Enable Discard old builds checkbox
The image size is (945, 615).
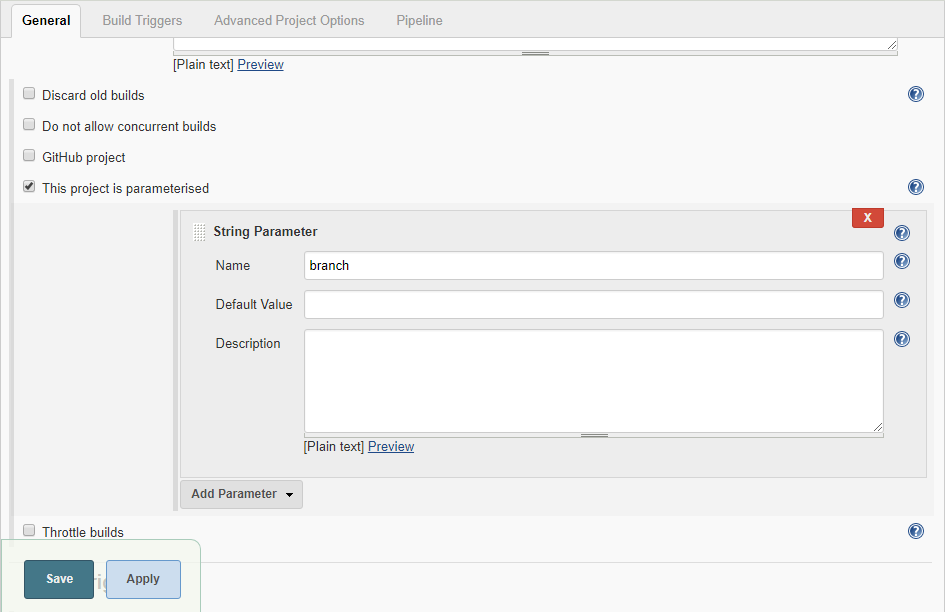(29, 93)
